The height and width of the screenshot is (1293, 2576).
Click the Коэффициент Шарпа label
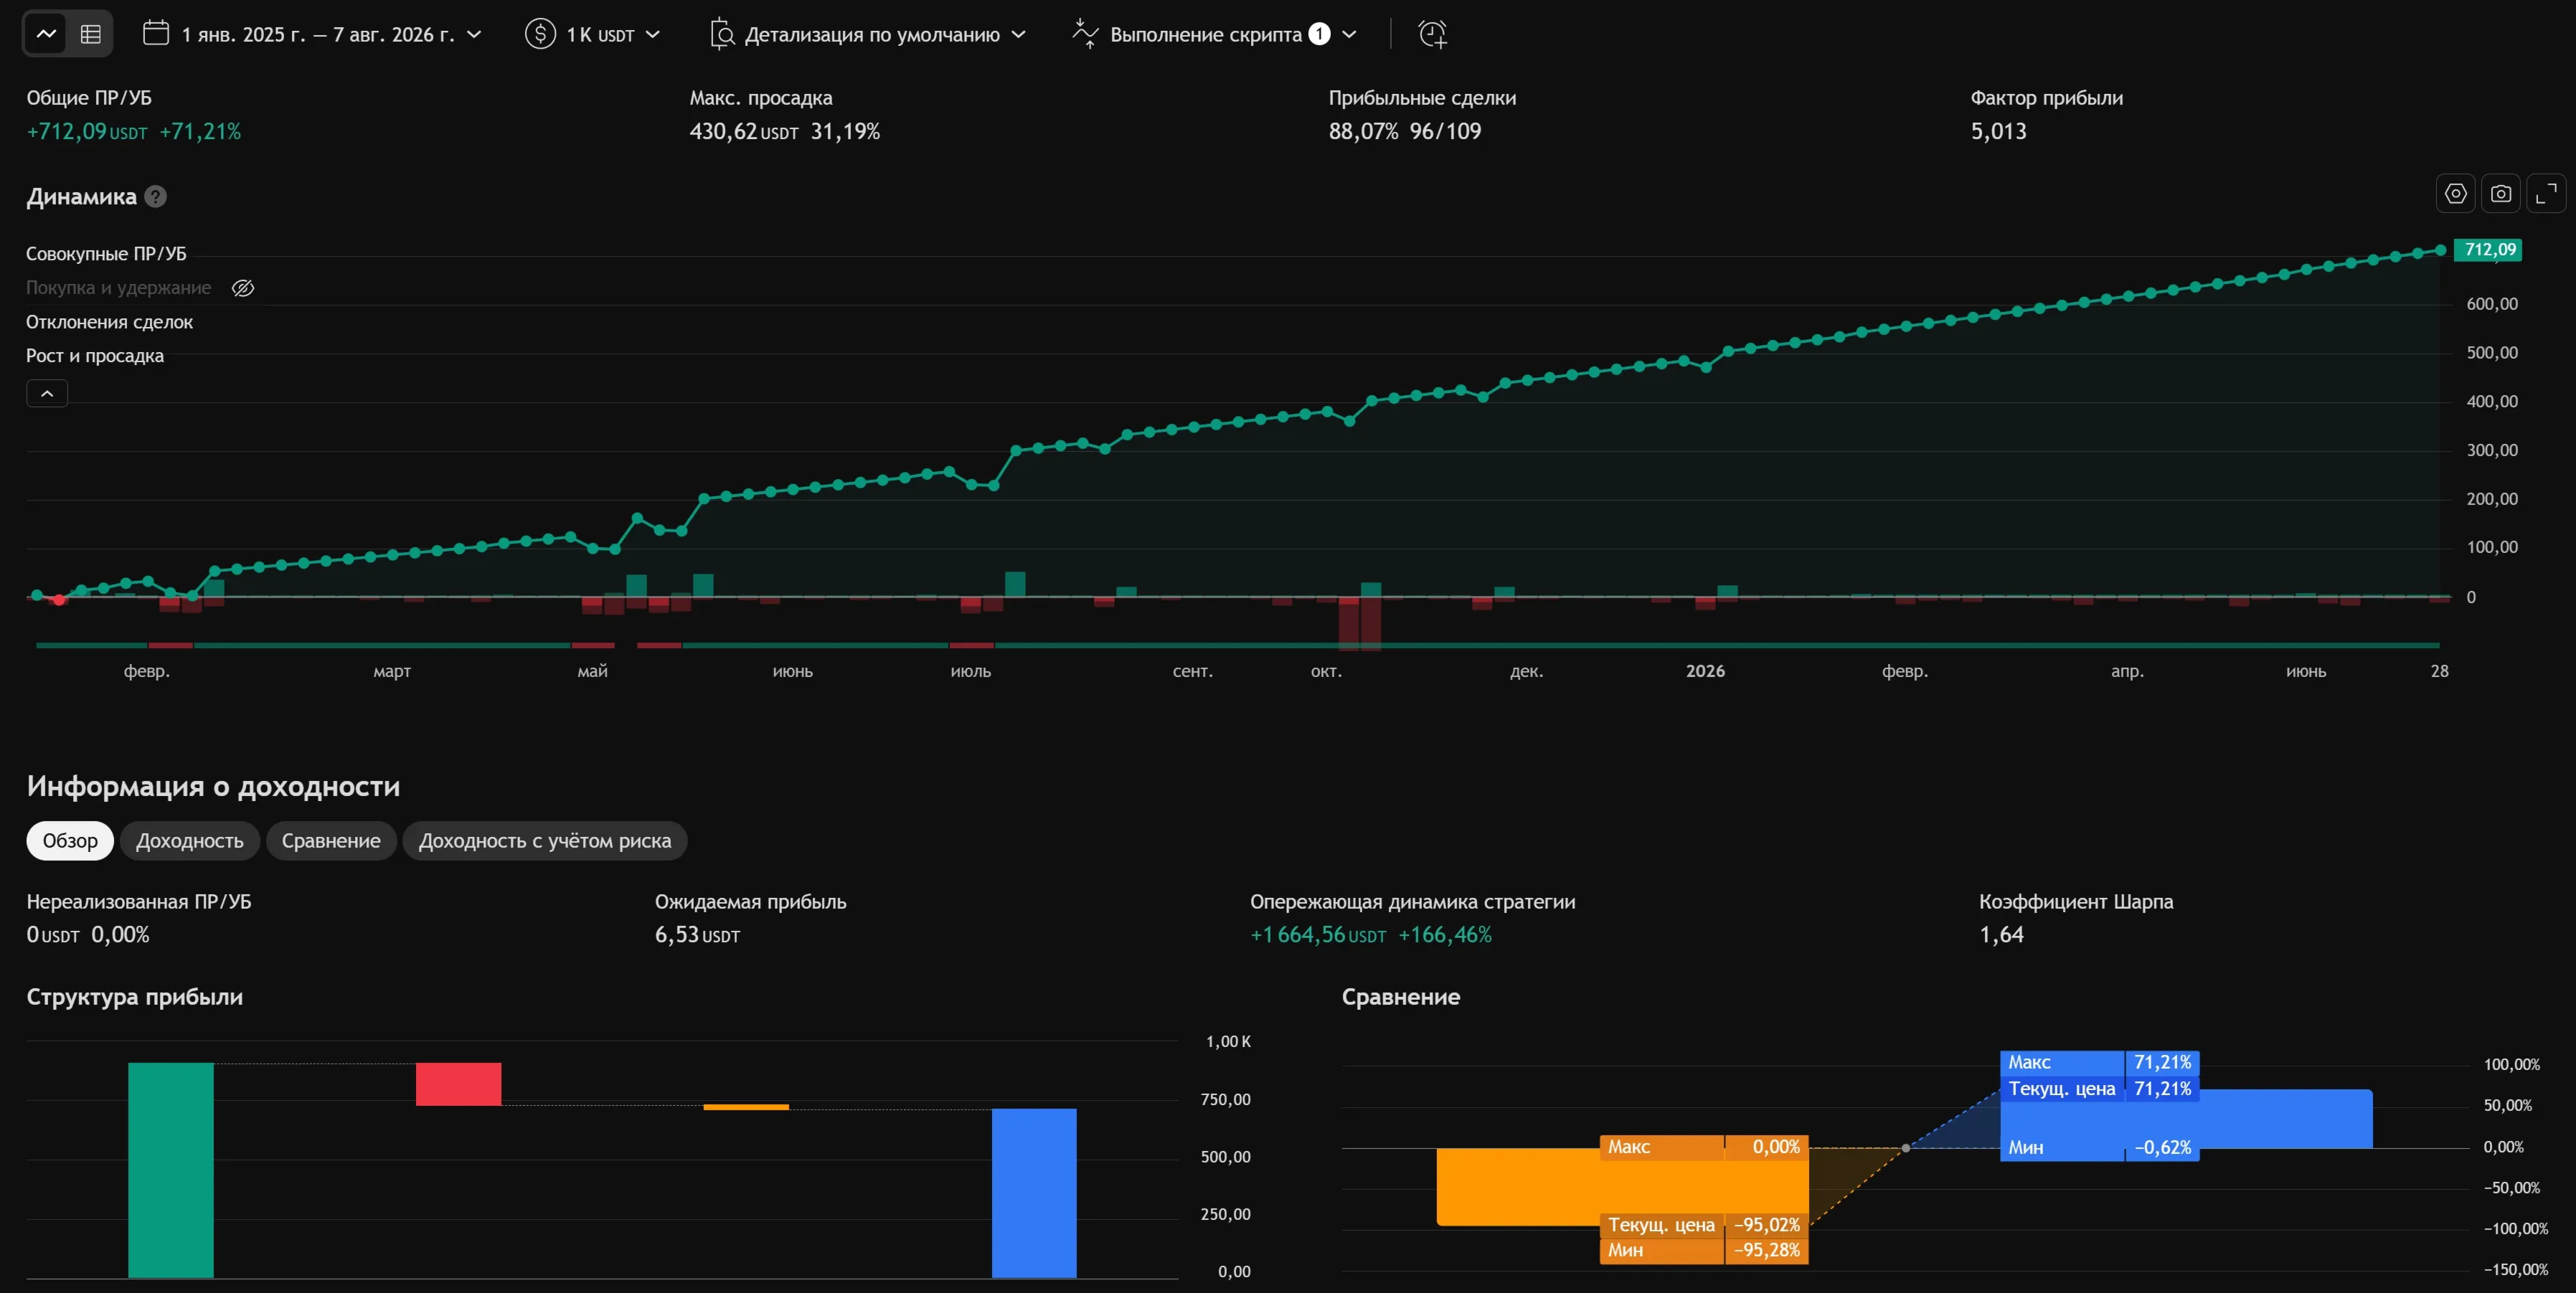tap(2076, 902)
